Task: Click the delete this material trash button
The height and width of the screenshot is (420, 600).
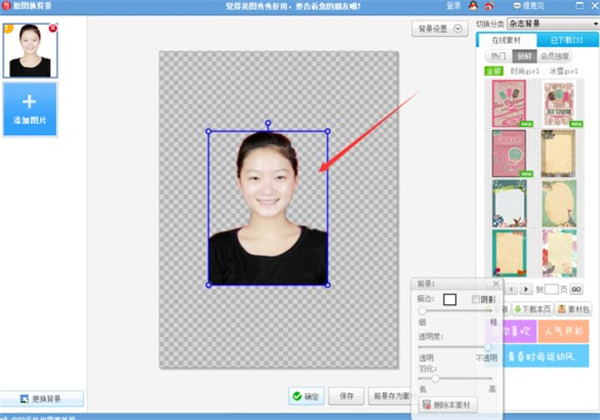Action: point(448,405)
